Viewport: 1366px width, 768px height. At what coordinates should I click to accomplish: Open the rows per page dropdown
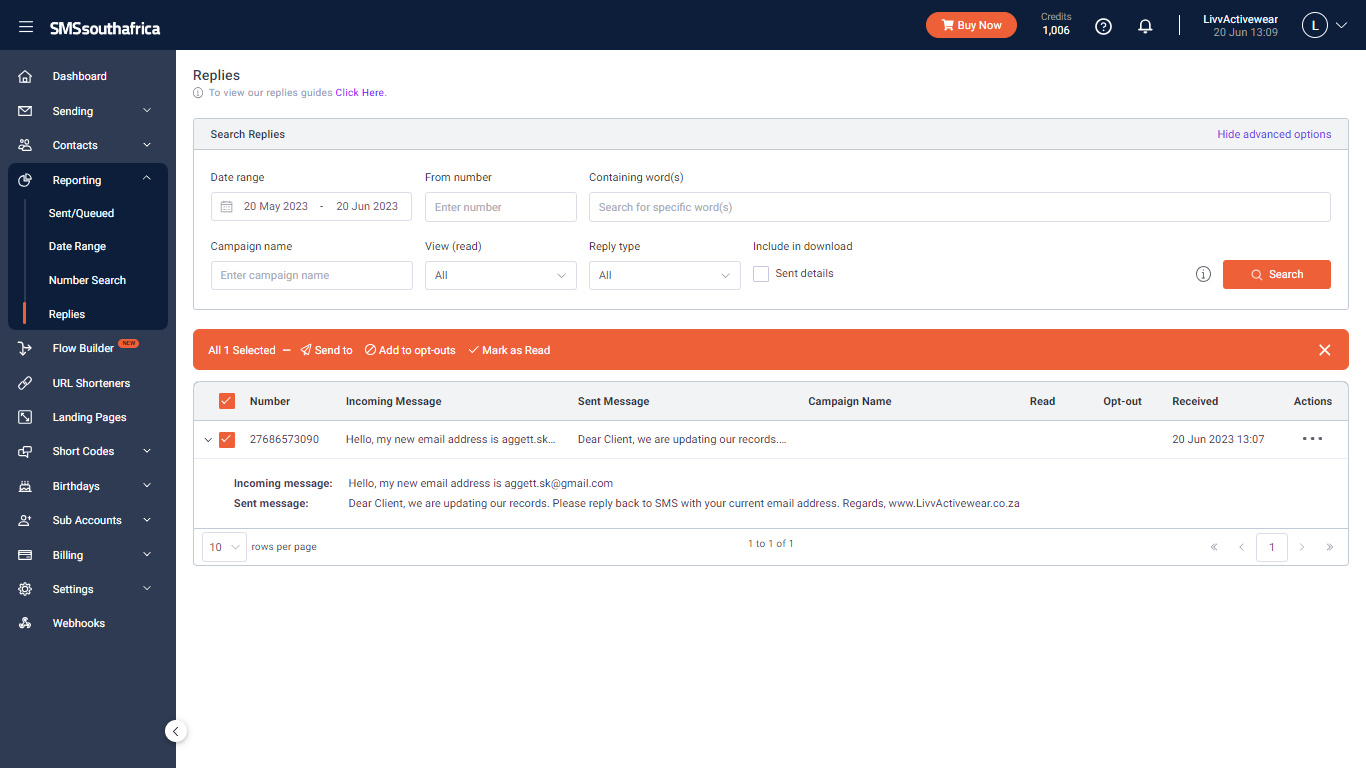224,547
